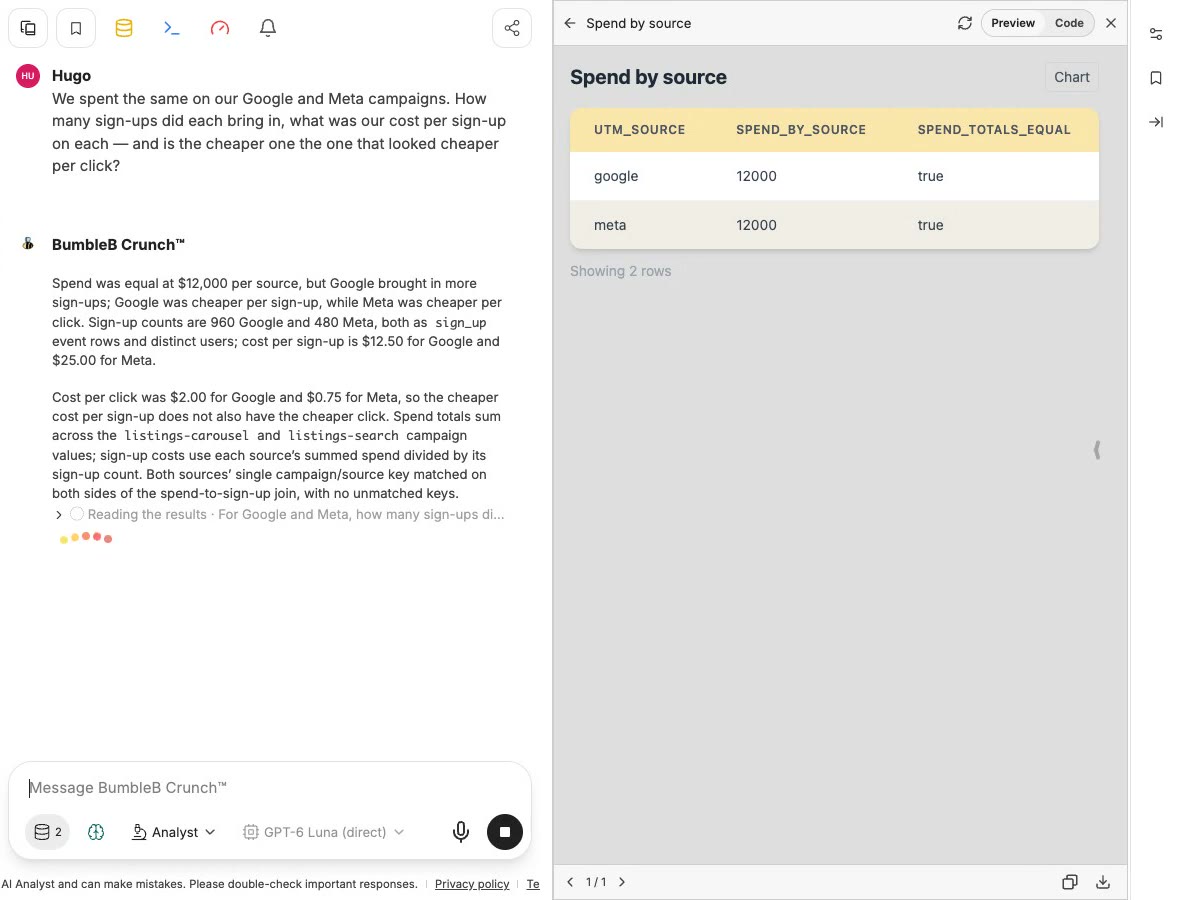Expand the 'Reading the results' step
1180x900 pixels.
coord(59,515)
